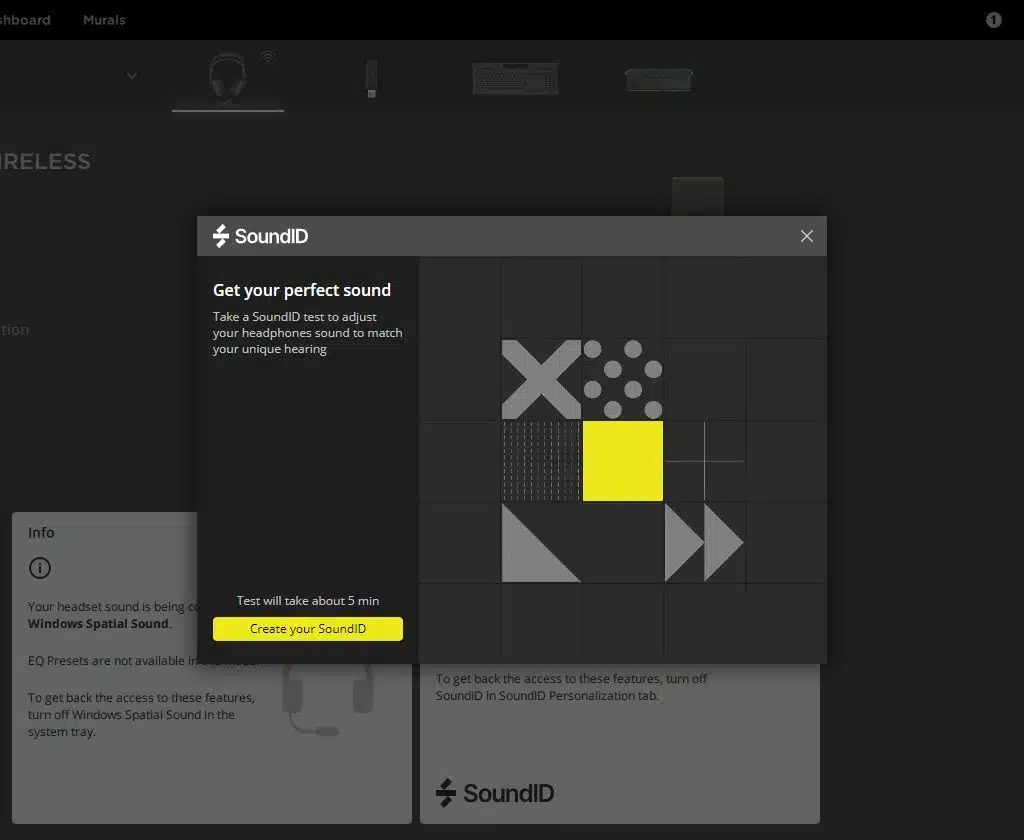Click the fast-forward double arrow tile
This screenshot has width=1024, height=840.
pos(704,542)
